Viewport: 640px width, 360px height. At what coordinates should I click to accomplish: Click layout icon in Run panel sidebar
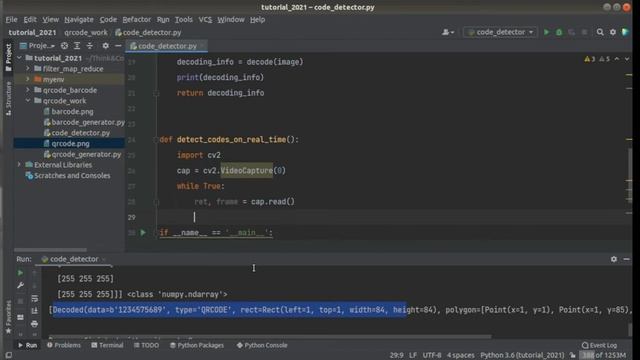tap(20, 318)
